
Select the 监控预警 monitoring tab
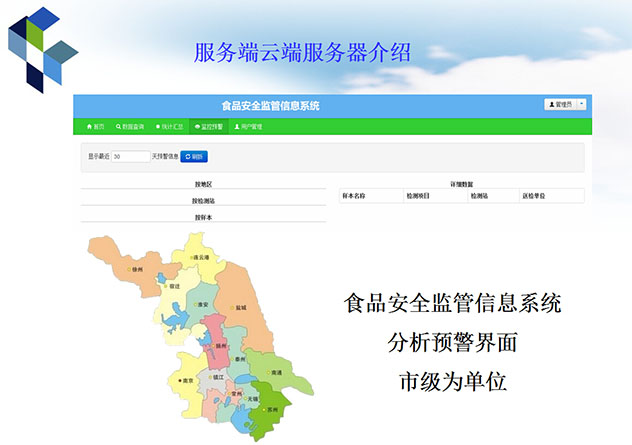(x=209, y=127)
